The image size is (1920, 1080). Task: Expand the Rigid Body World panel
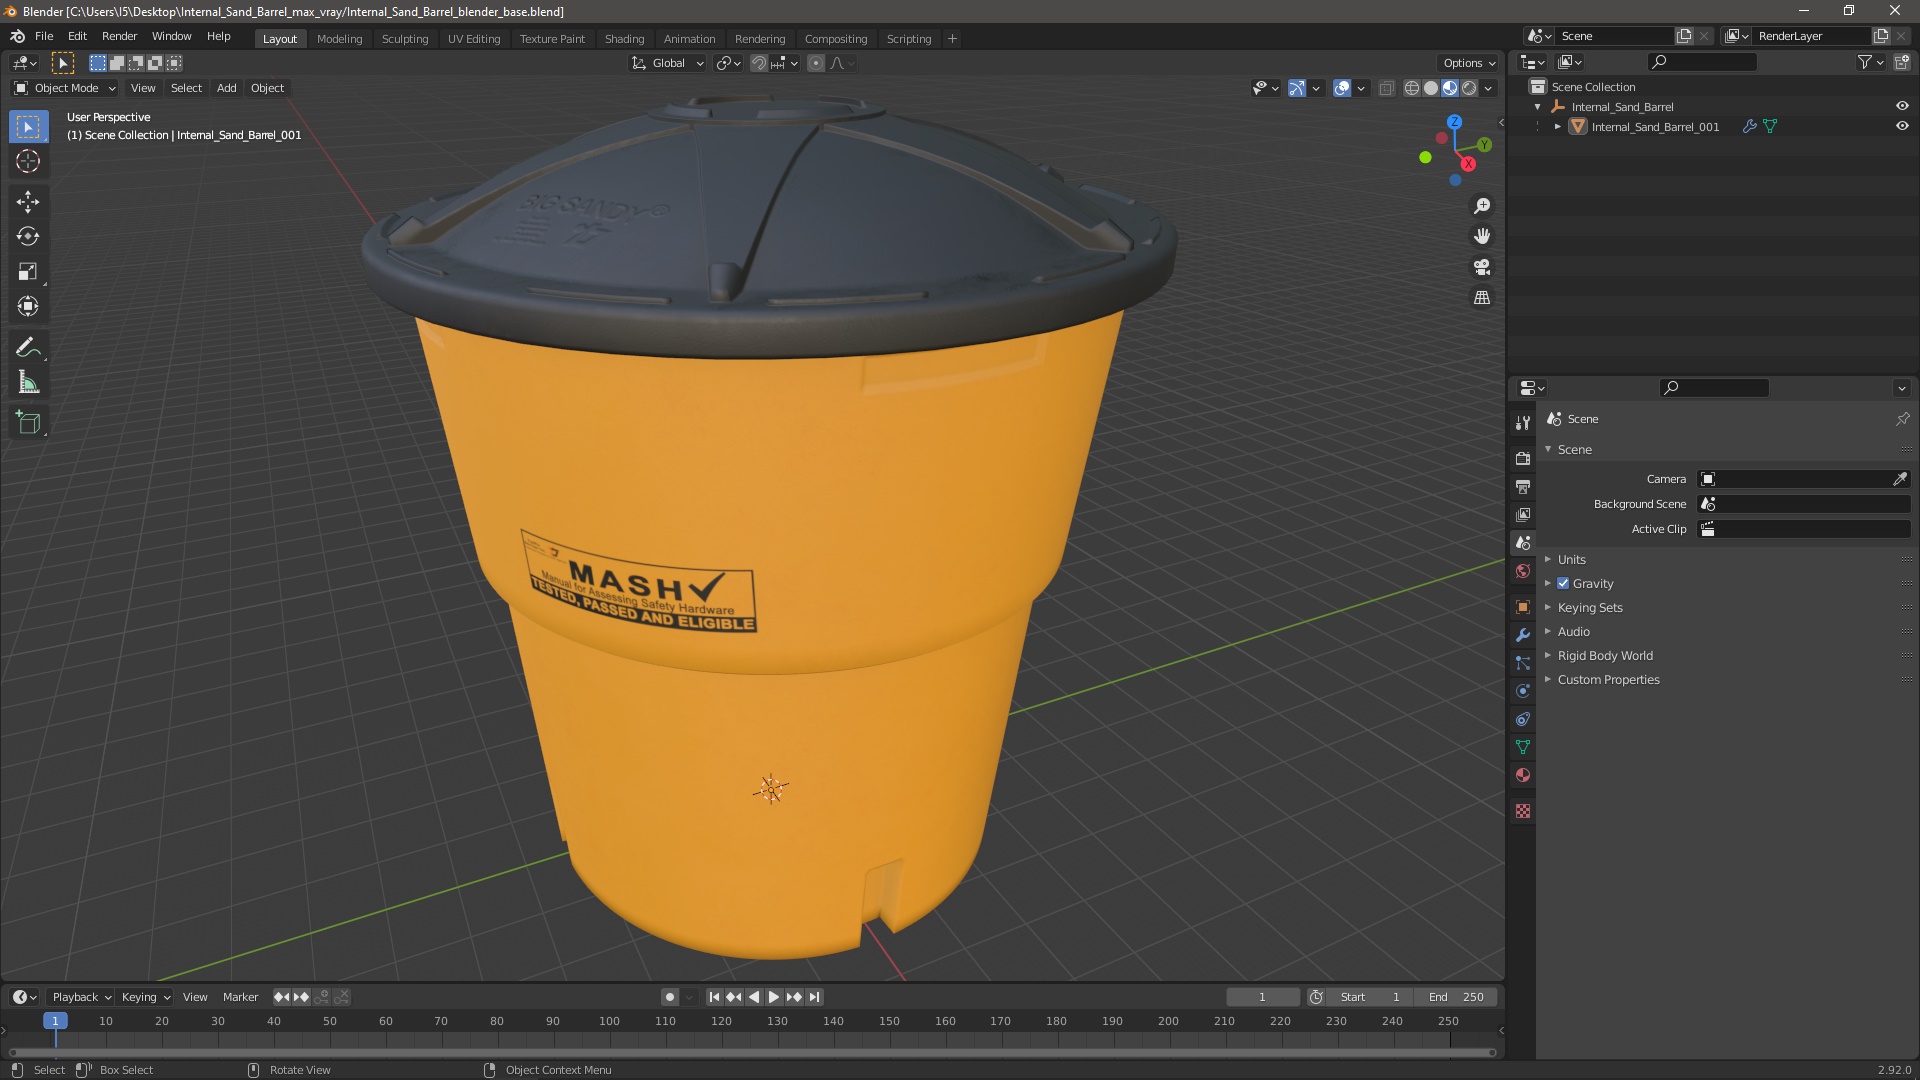1605,655
